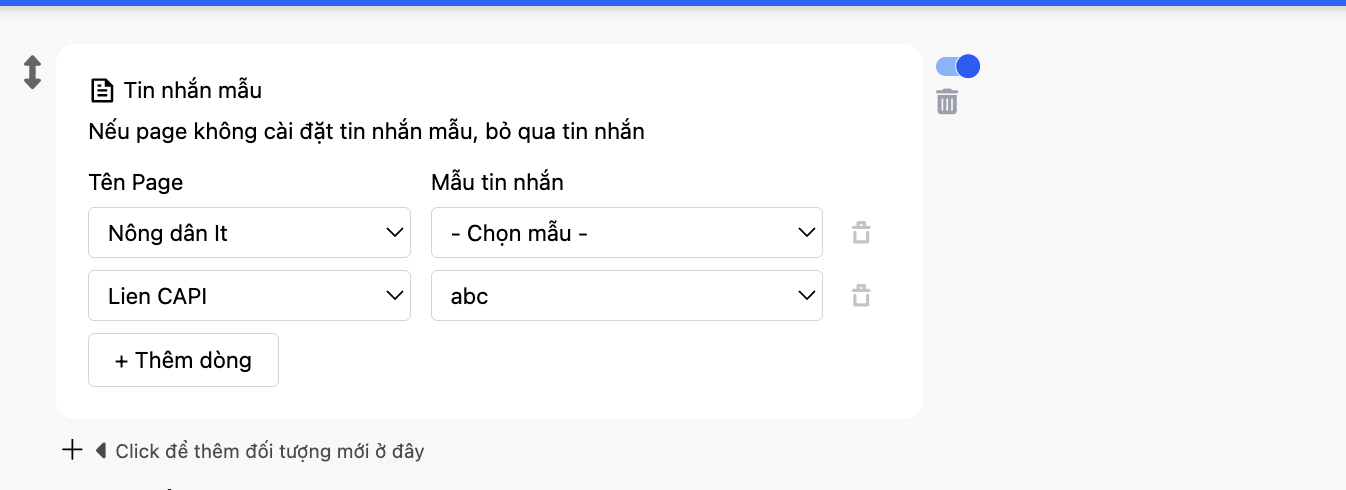The height and width of the screenshot is (490, 1346).
Task: Open the abc message template dropdown
Action: [626, 296]
